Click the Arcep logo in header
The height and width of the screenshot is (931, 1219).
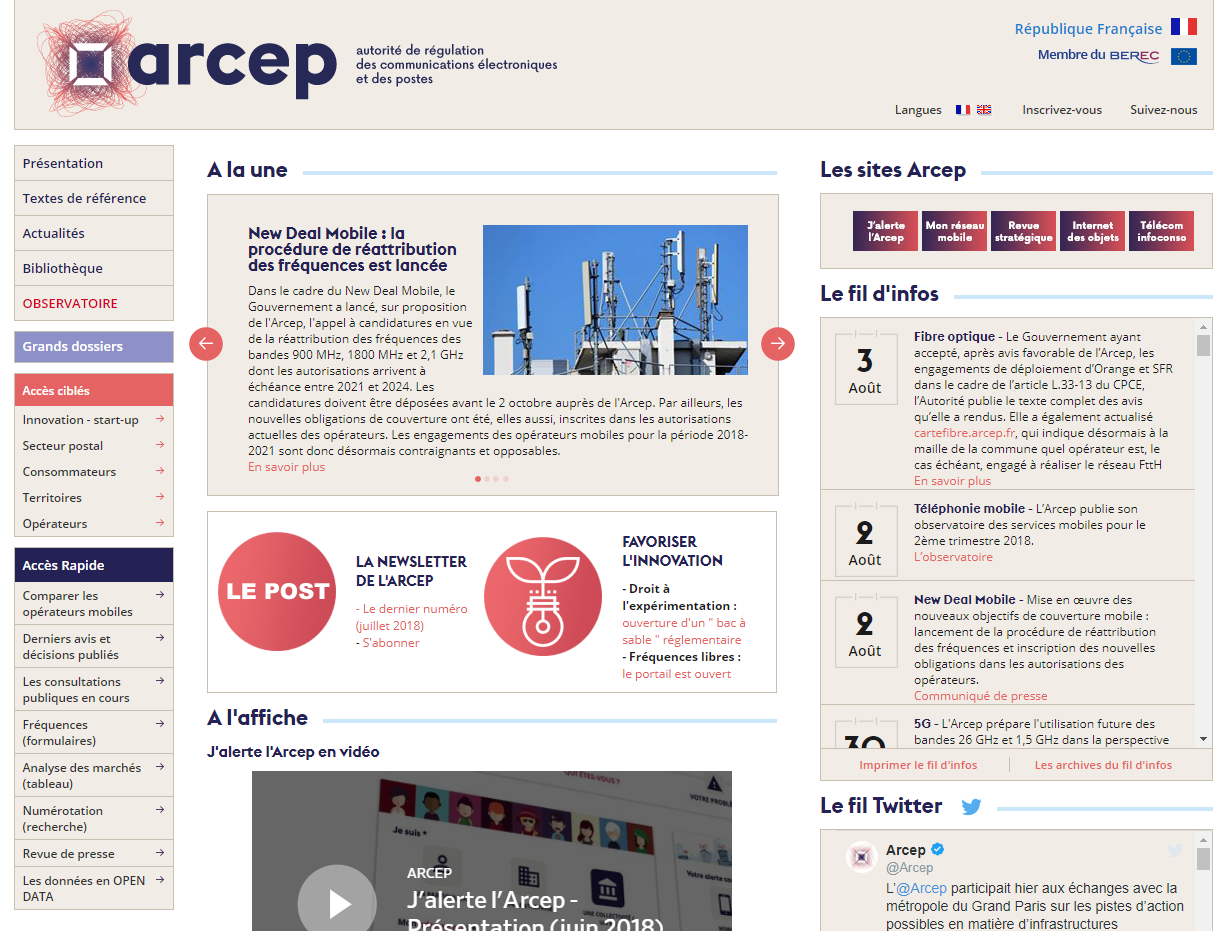click(185, 65)
